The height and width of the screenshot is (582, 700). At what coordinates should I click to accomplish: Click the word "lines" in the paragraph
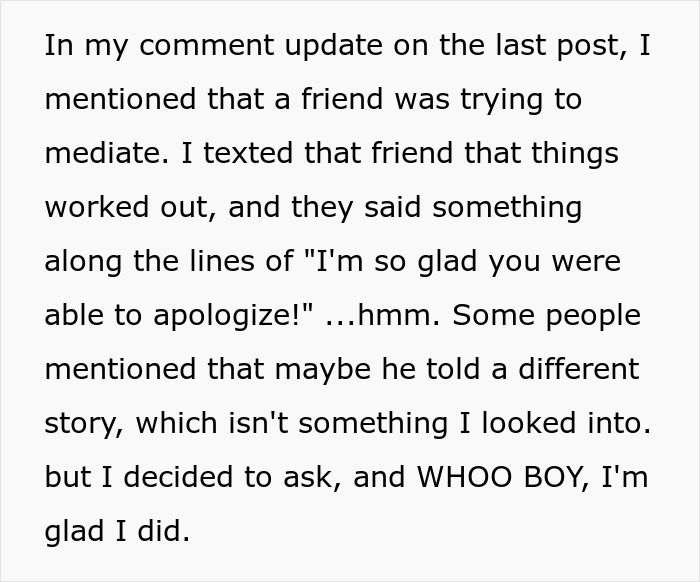(220, 260)
